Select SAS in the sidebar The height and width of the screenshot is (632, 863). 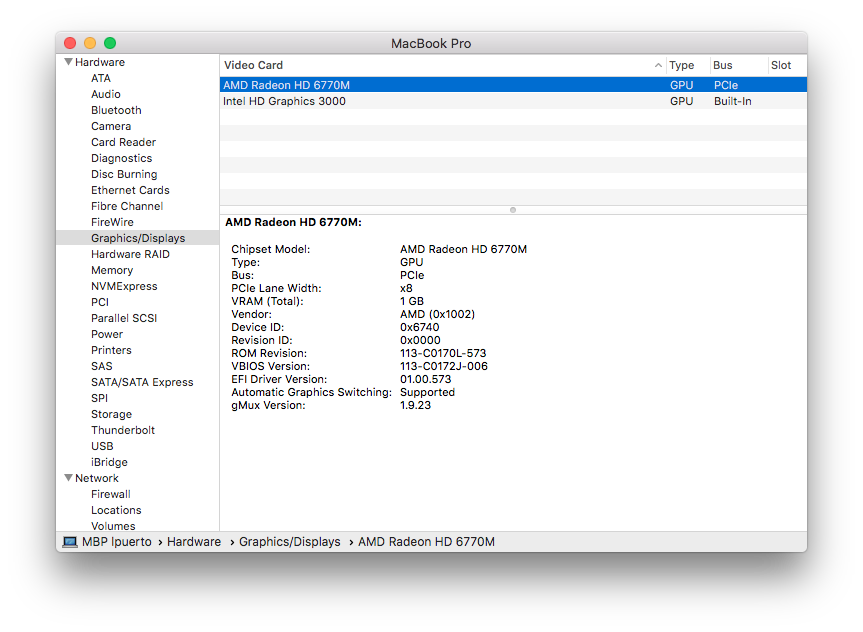click(x=101, y=366)
